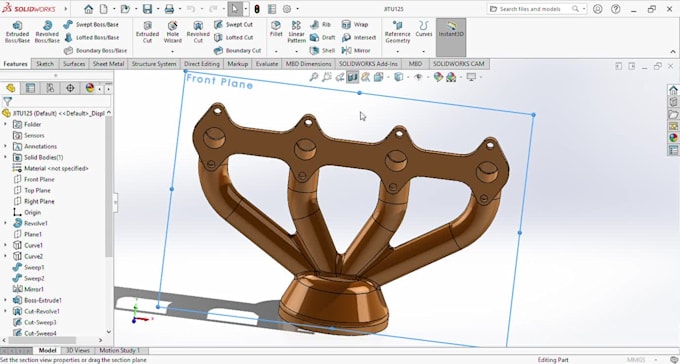Choose the Boundary Cut tool
Viewport: 680px width, 364px height.
[x=238, y=50]
